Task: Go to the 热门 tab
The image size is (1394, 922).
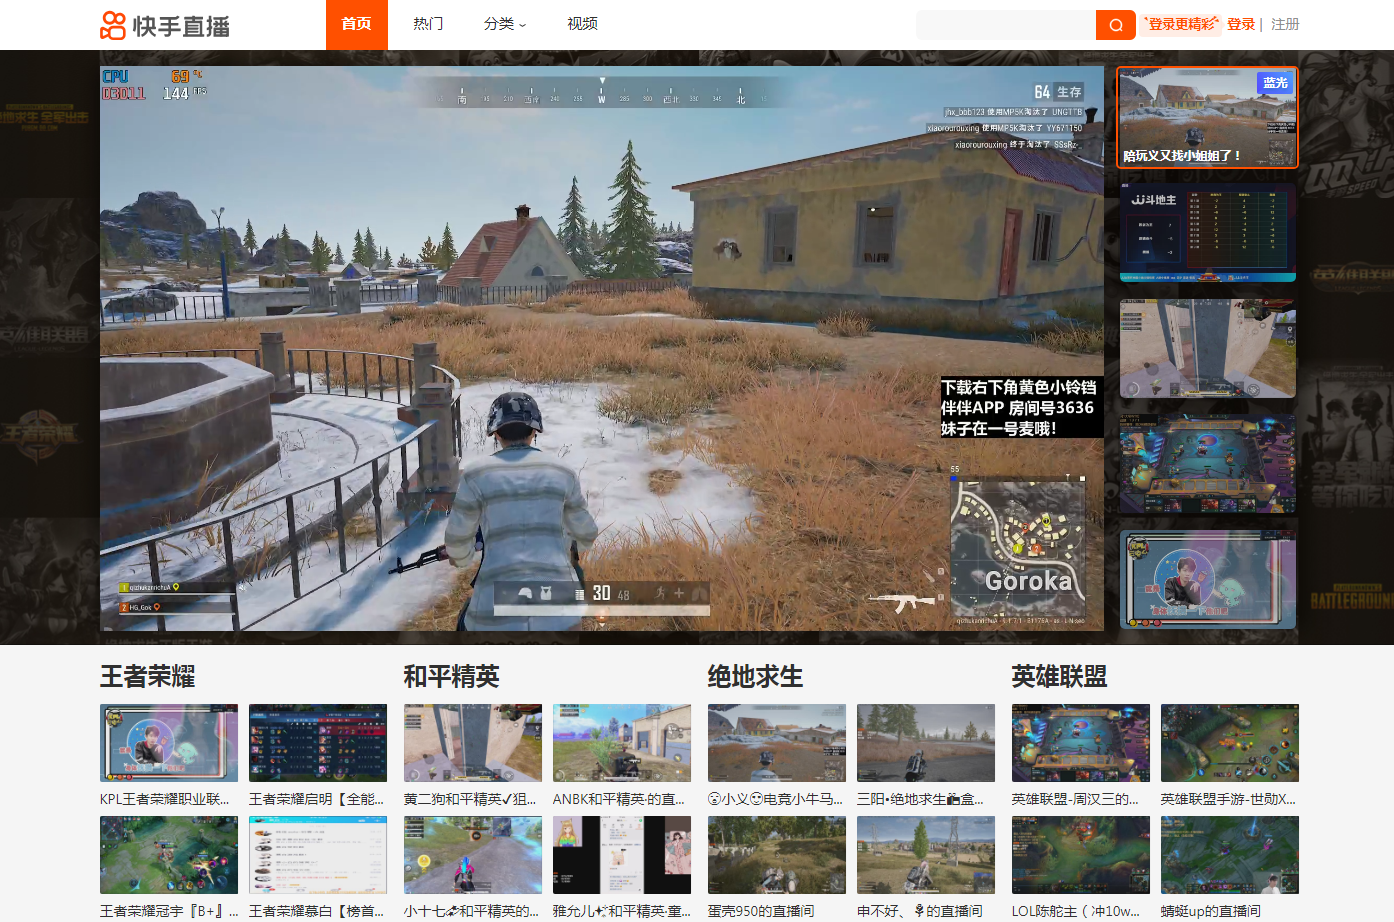Action: [428, 24]
